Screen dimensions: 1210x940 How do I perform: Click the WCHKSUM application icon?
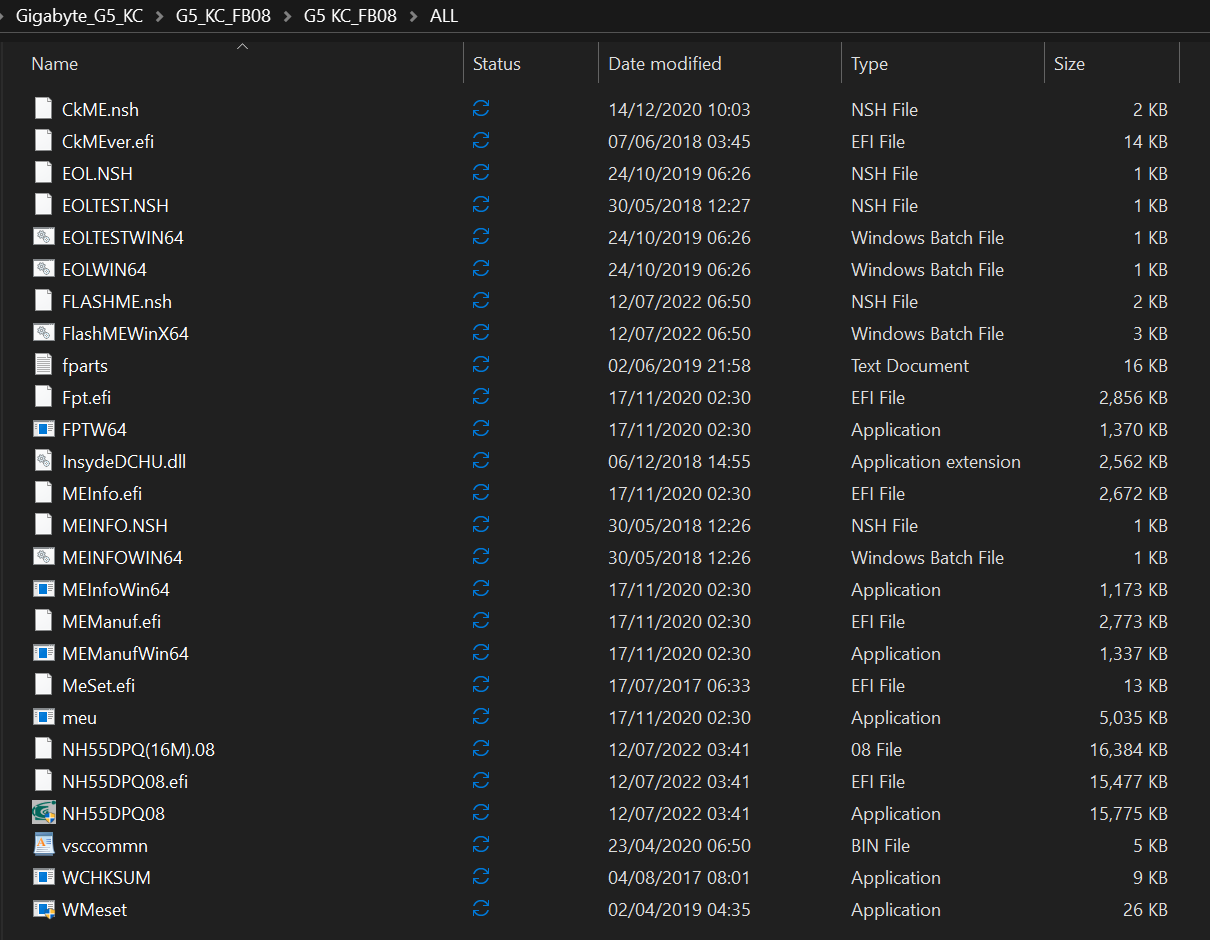(43, 877)
